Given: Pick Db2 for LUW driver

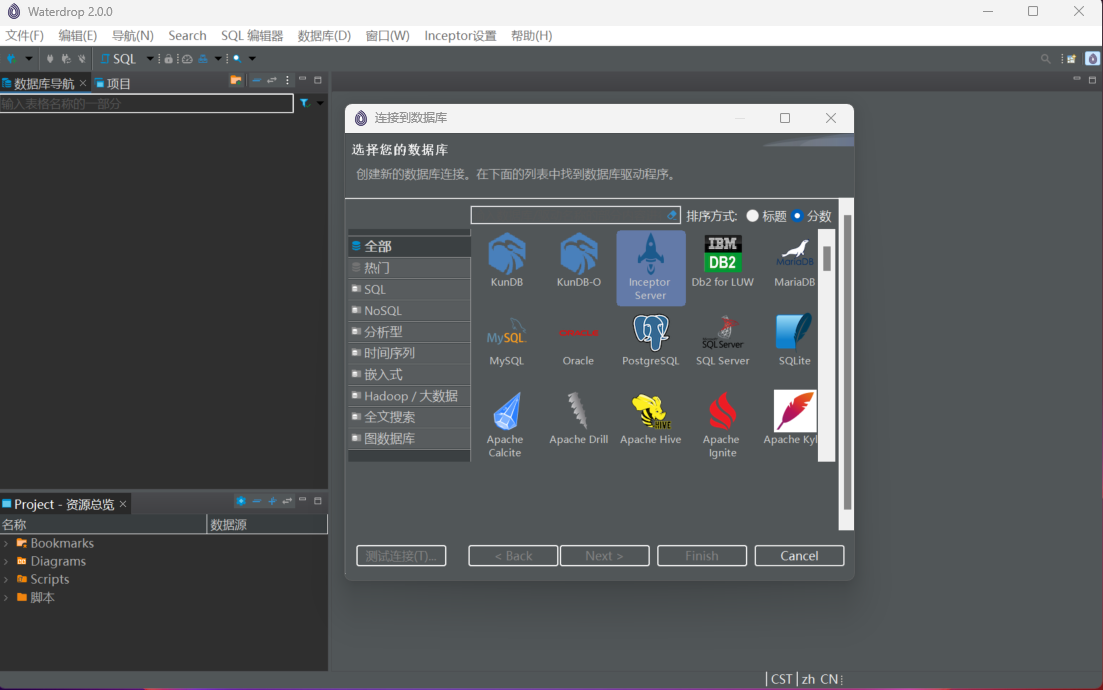Looking at the screenshot, I should point(722,260).
